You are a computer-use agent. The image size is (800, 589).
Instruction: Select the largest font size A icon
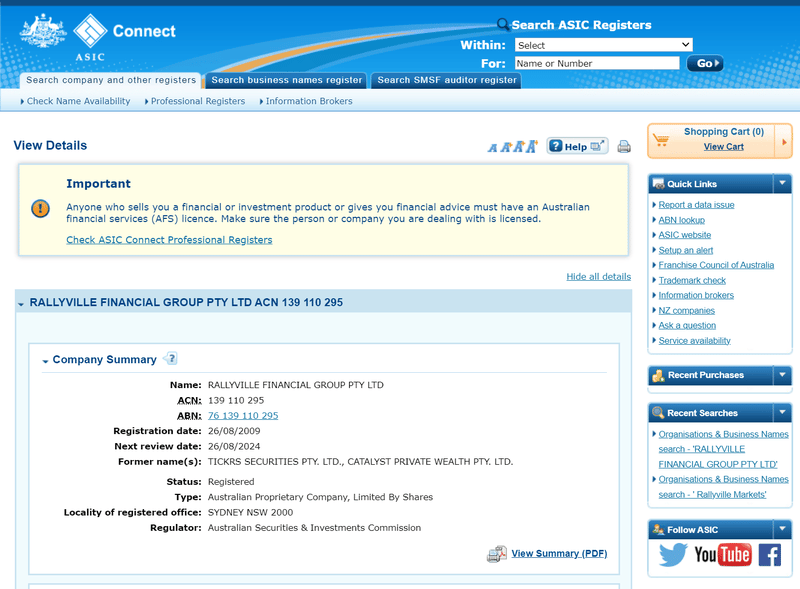click(x=532, y=146)
